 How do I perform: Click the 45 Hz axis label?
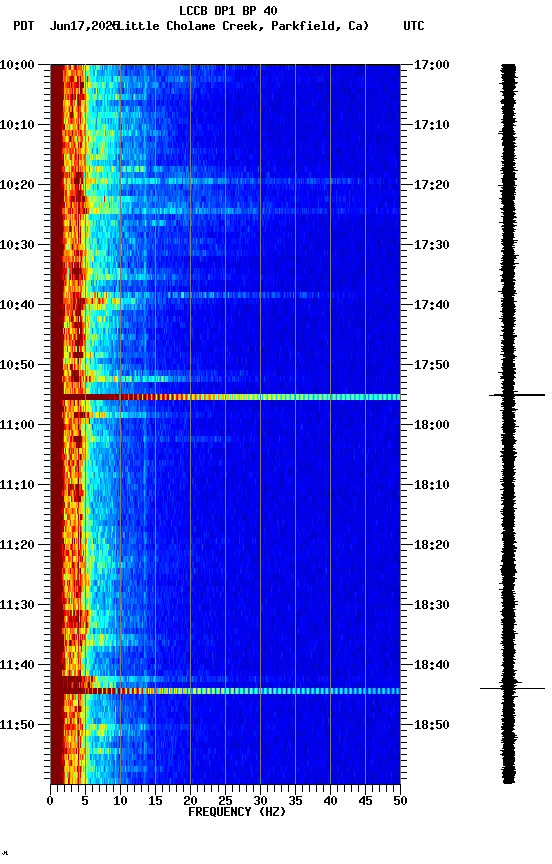[x=365, y=801]
